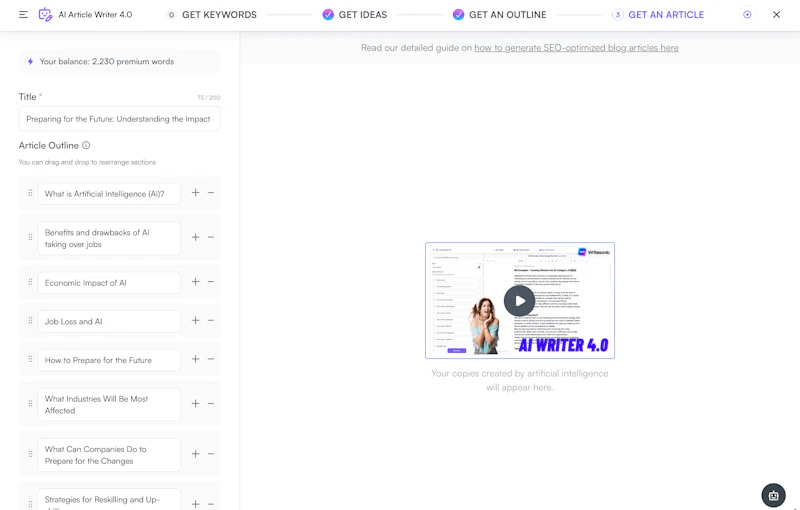Click the Get Keywords step number icon

pyautogui.click(x=171, y=15)
